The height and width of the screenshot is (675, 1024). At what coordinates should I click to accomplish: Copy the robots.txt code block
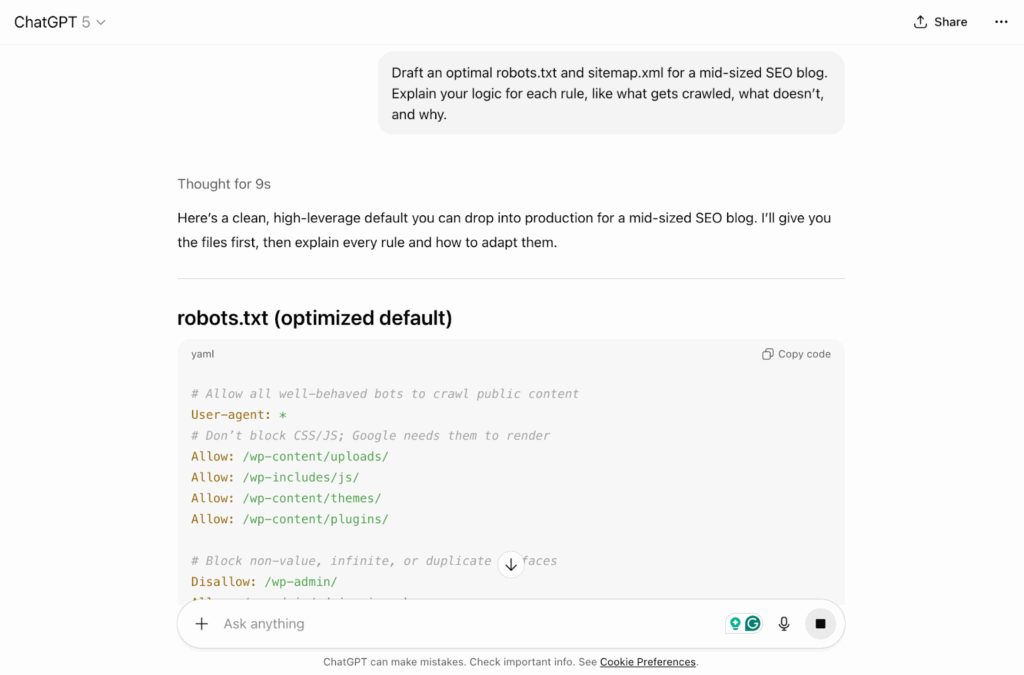796,354
